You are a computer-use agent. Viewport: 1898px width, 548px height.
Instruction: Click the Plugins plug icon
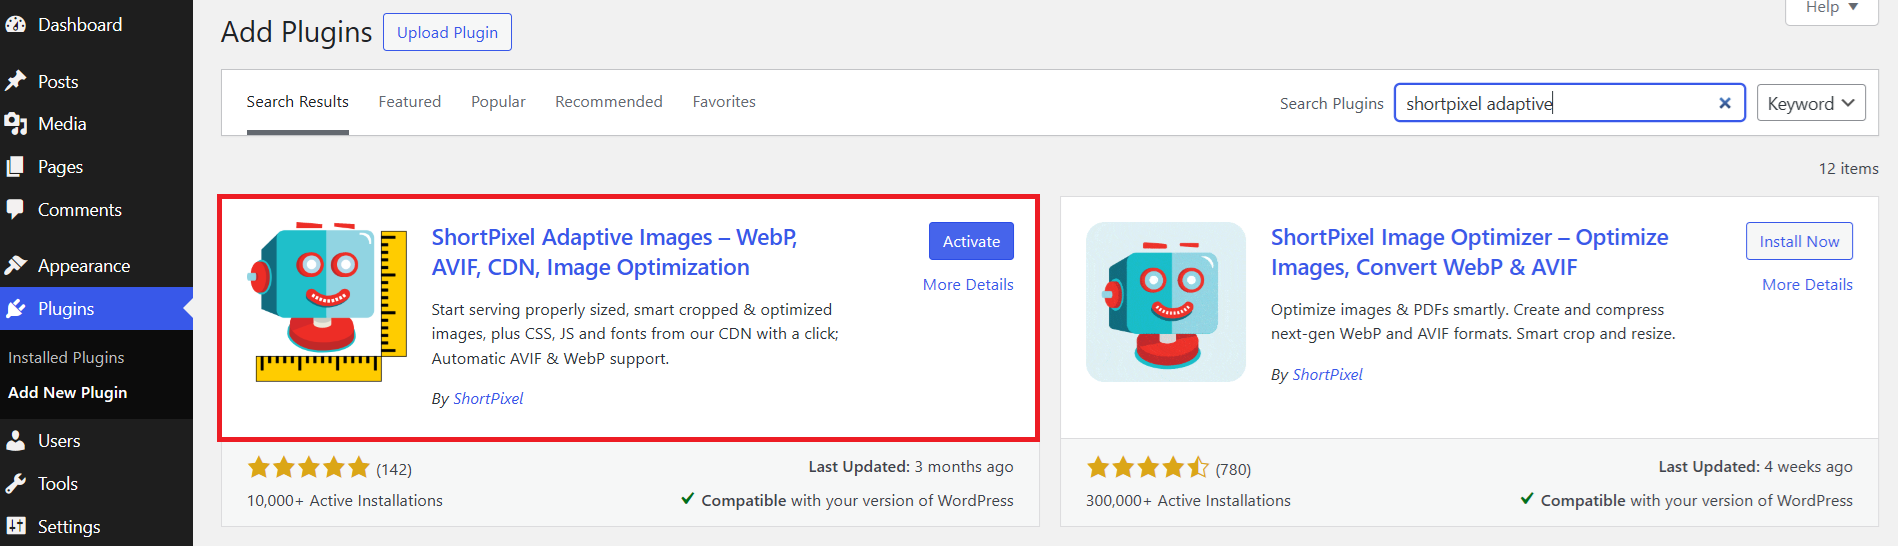pos(15,309)
